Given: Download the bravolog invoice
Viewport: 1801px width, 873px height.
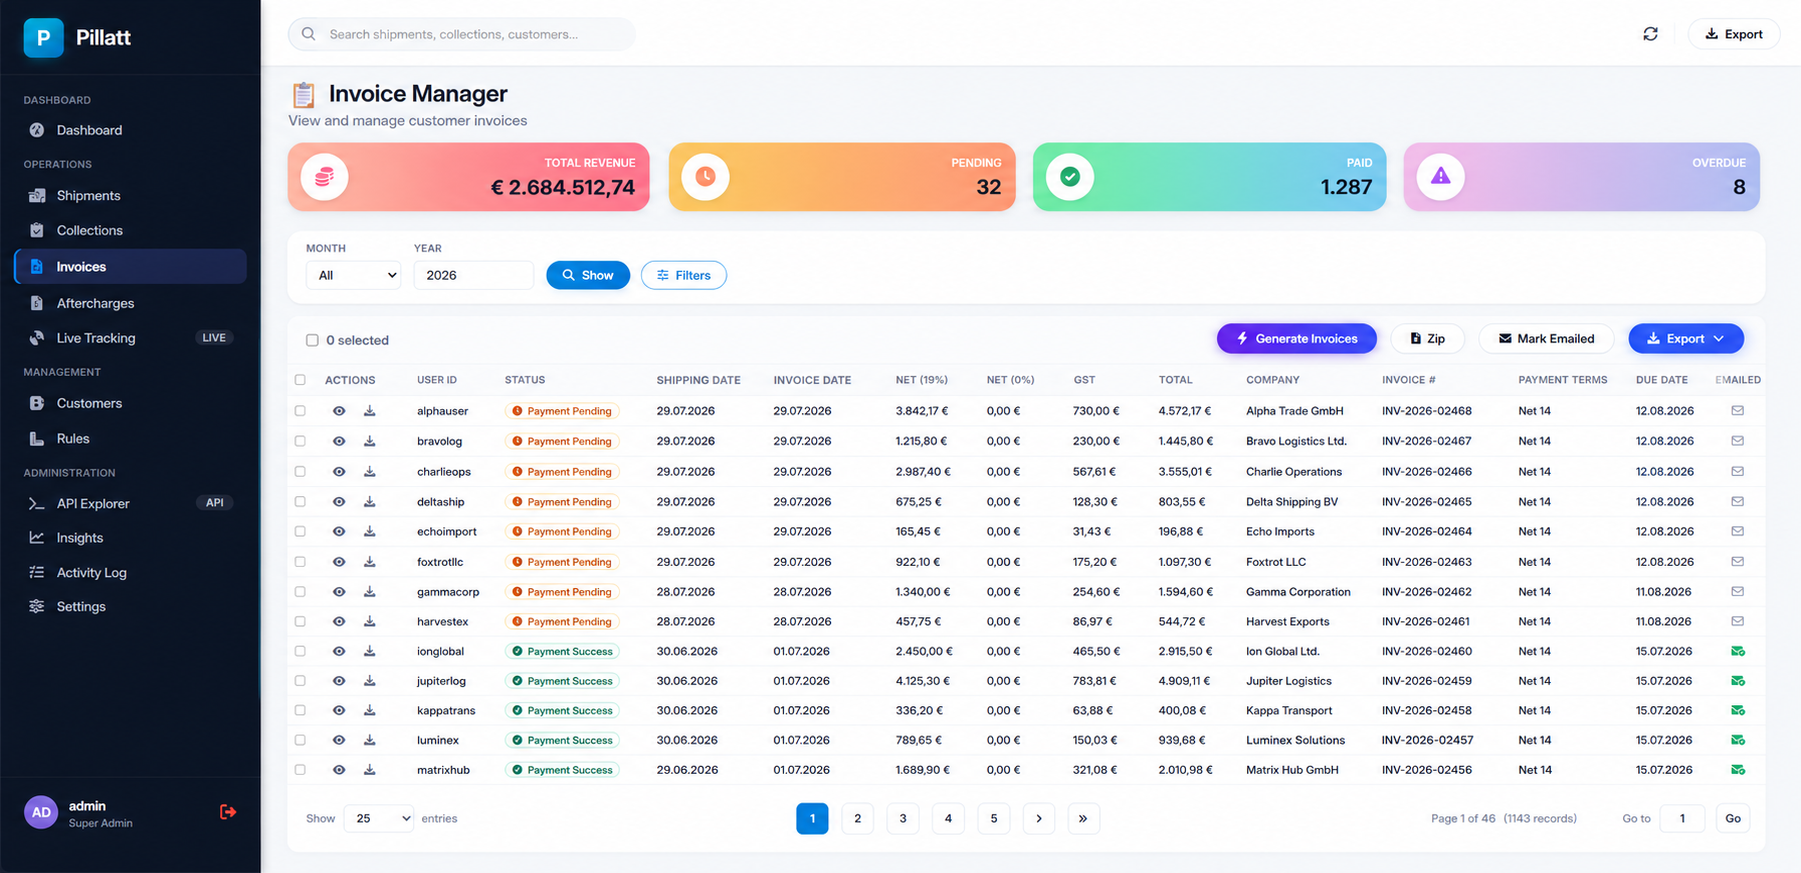Looking at the screenshot, I should coord(369,441).
